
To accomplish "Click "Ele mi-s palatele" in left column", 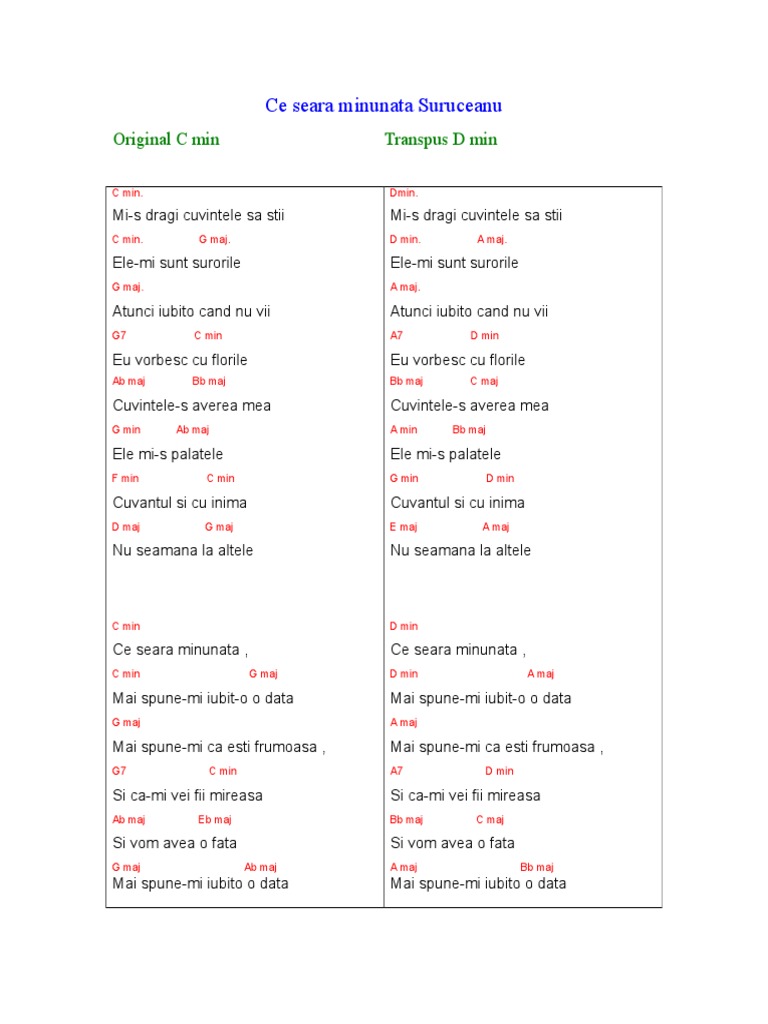I will point(168,454).
